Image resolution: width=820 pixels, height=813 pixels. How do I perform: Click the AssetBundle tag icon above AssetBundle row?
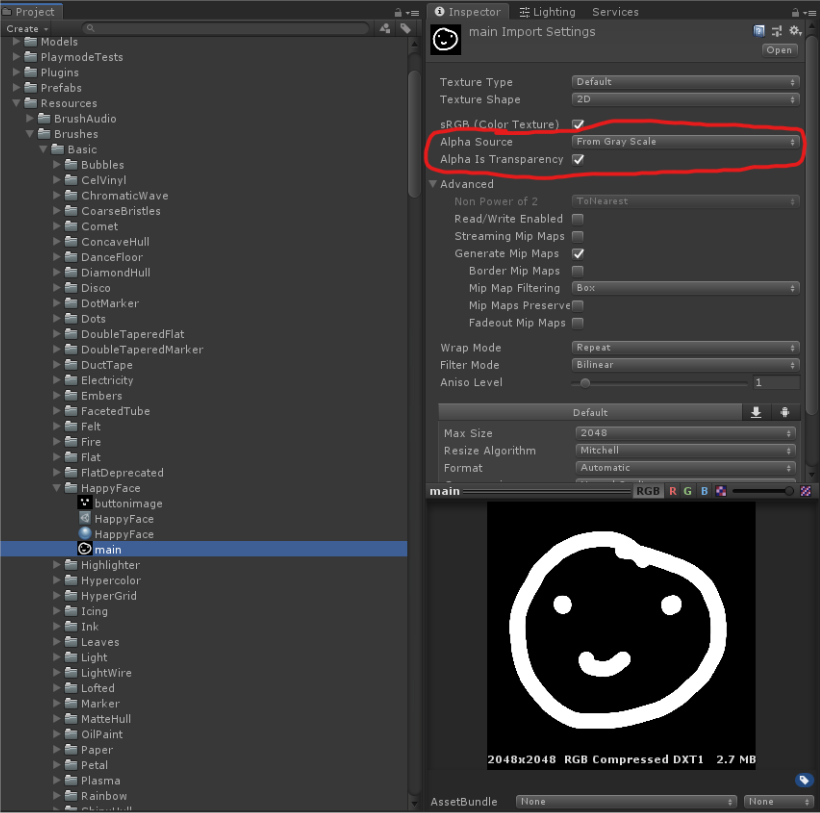click(805, 780)
